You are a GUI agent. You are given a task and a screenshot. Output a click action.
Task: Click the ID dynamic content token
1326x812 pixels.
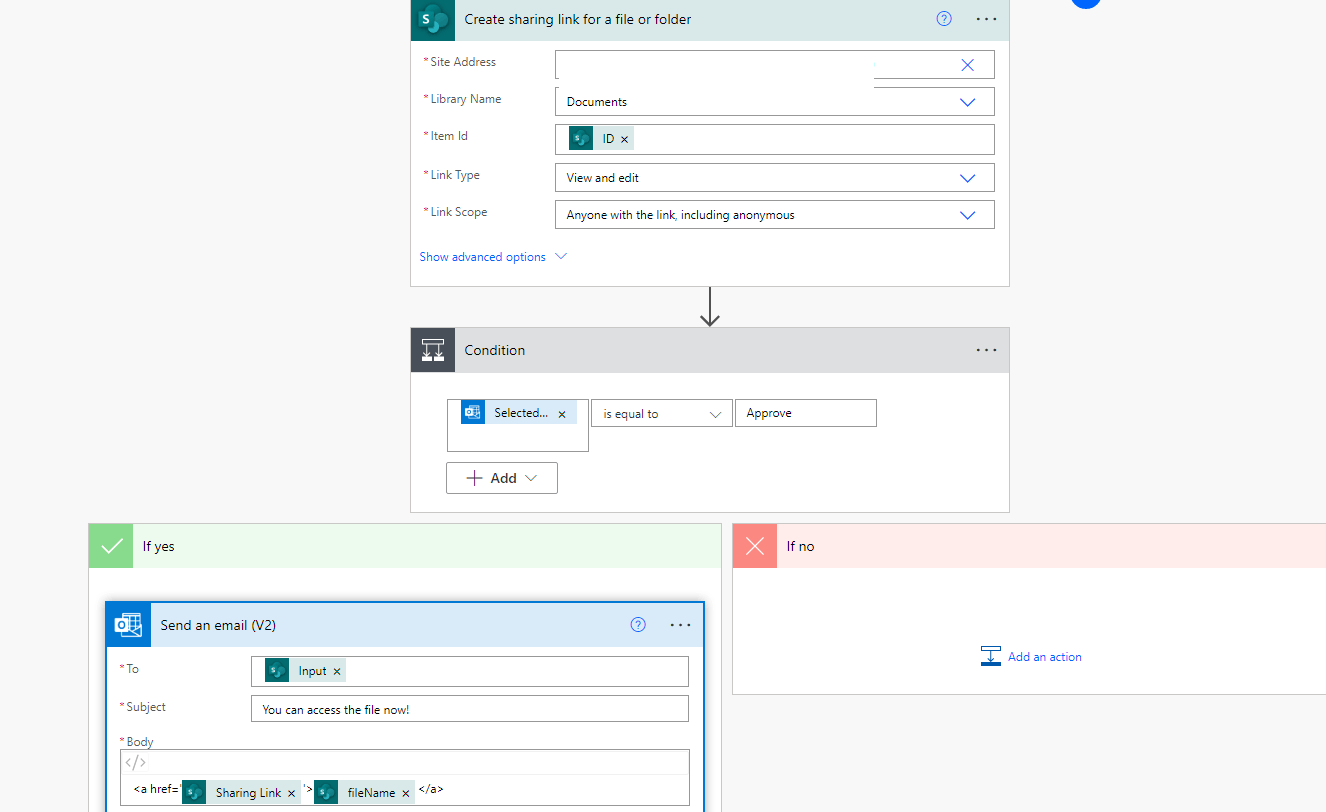[x=600, y=139]
